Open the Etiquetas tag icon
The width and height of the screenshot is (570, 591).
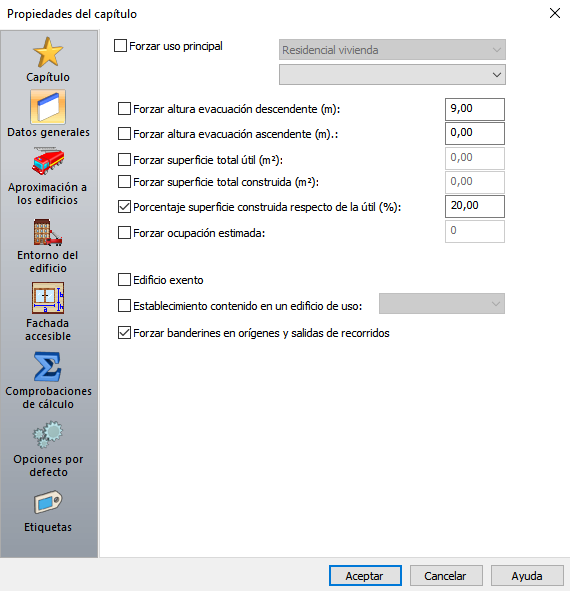click(48, 502)
